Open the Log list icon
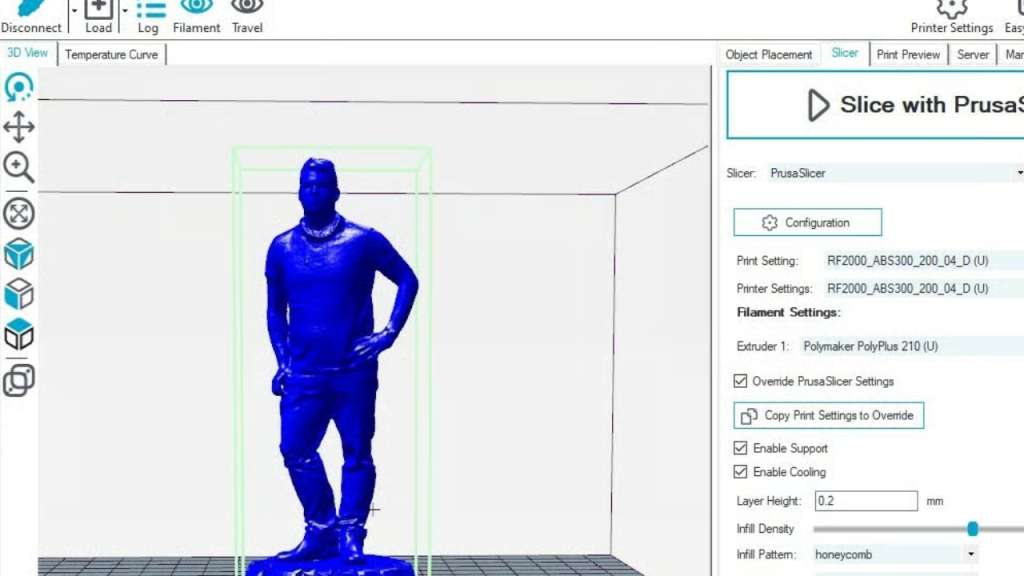This screenshot has width=1024, height=576. 149,10
